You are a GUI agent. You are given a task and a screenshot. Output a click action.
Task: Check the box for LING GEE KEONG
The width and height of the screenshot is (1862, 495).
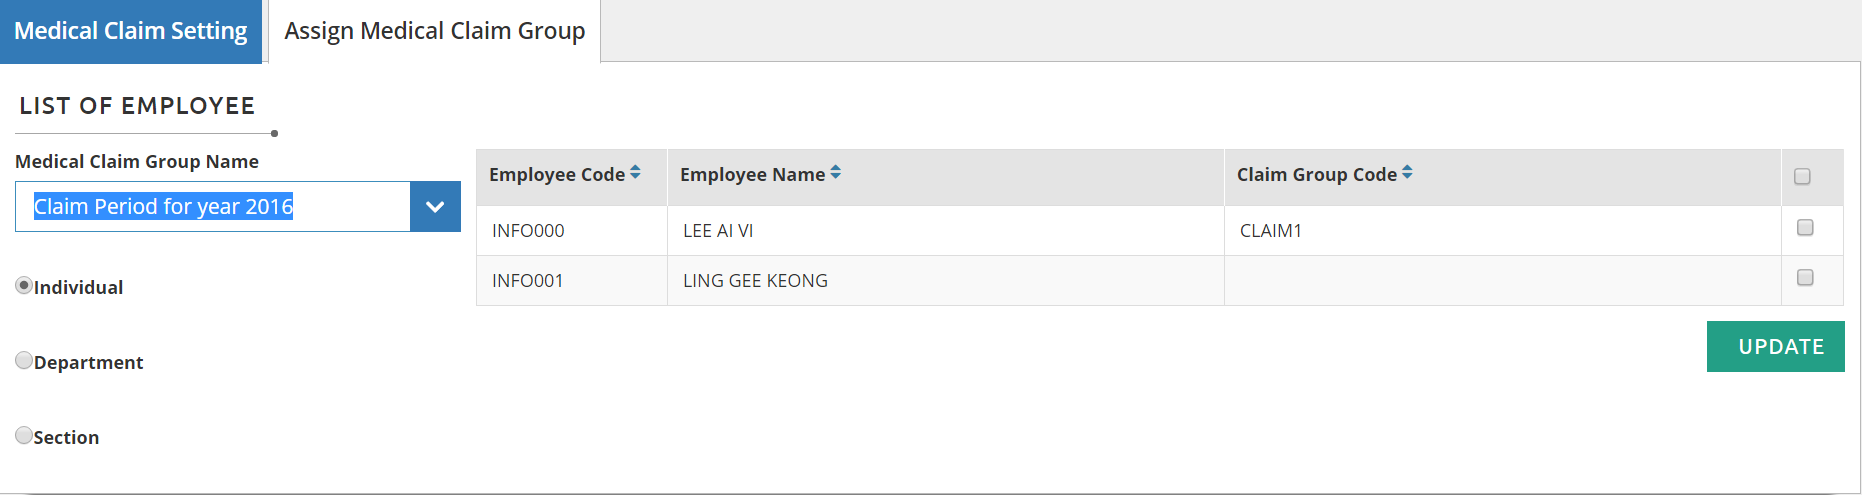1805,278
